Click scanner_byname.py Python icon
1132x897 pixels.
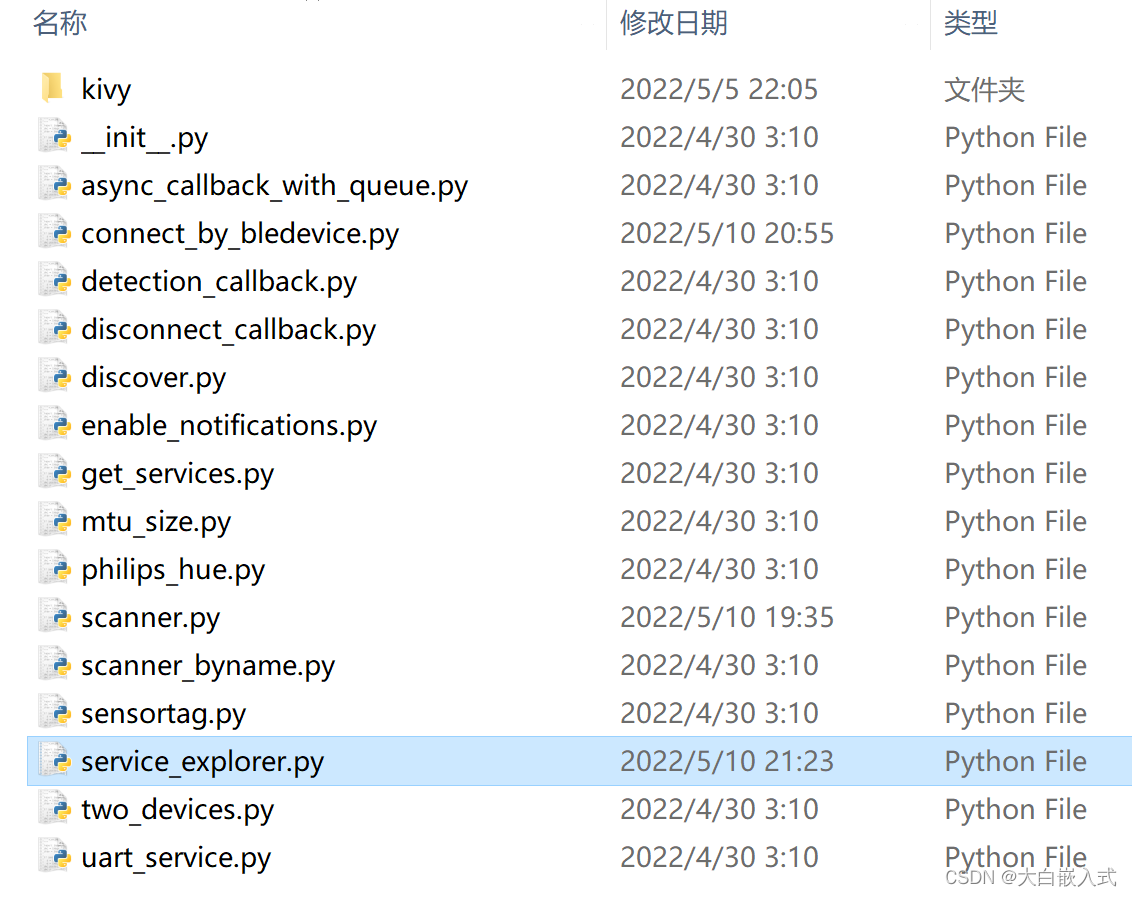[55, 665]
